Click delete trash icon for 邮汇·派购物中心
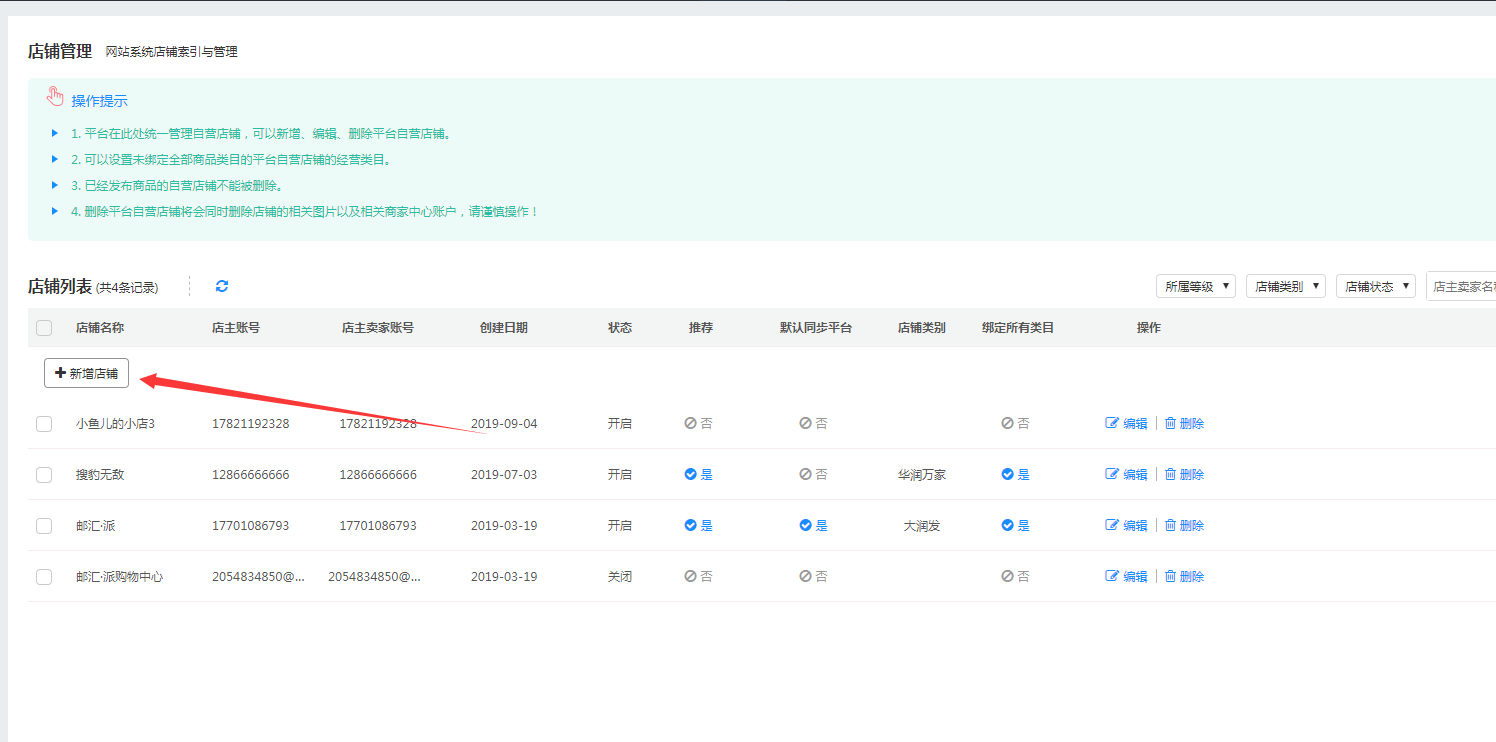 [1170, 576]
